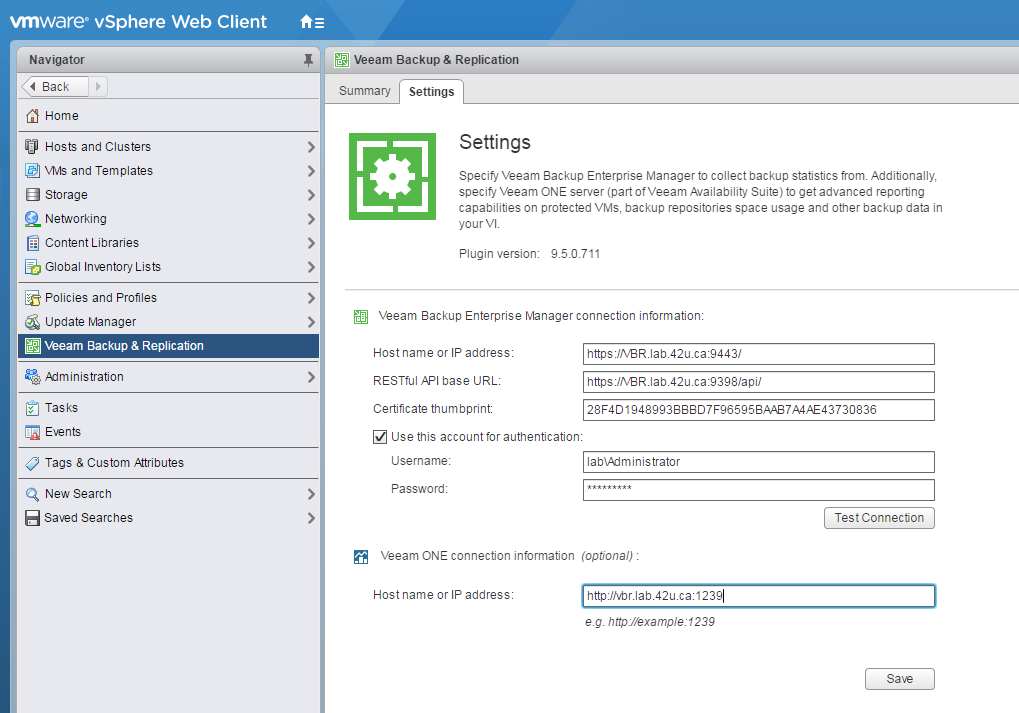Select the Settings tab
The width and height of the screenshot is (1019, 713).
click(431, 90)
